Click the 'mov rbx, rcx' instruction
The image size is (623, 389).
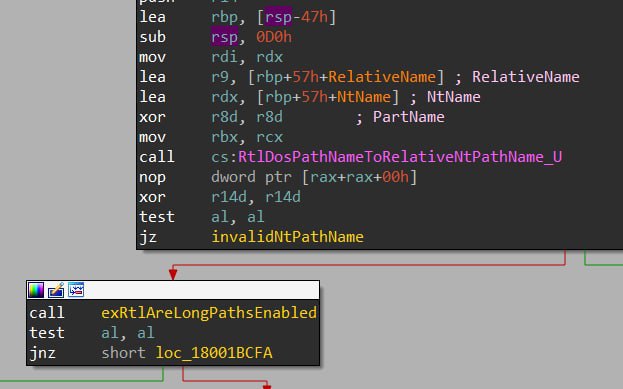(211, 137)
